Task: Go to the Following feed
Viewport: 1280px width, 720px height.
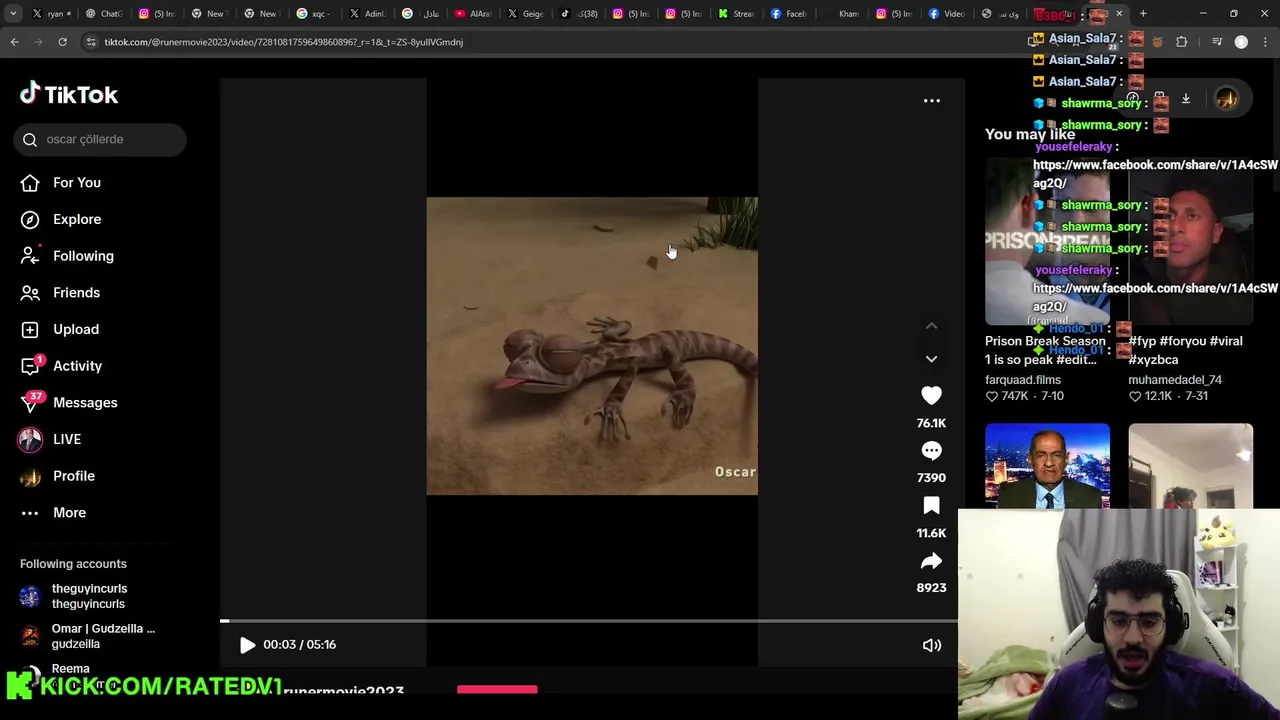Action: (83, 256)
